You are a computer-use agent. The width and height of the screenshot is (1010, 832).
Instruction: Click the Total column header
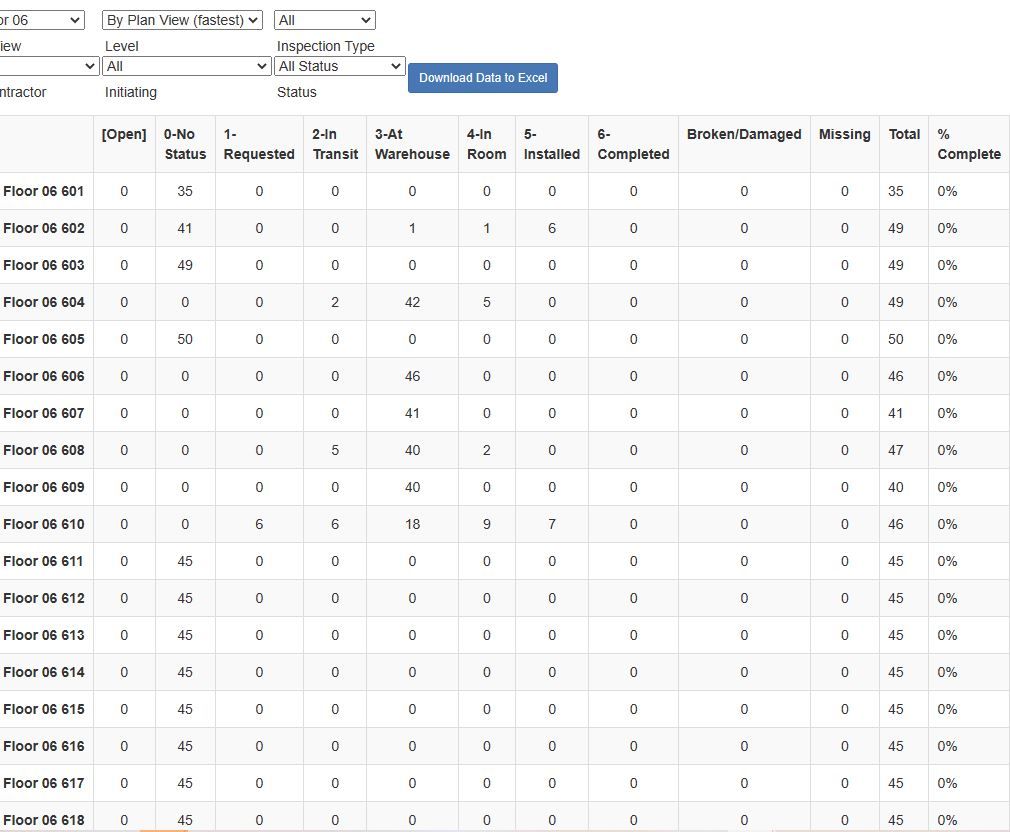click(904, 134)
